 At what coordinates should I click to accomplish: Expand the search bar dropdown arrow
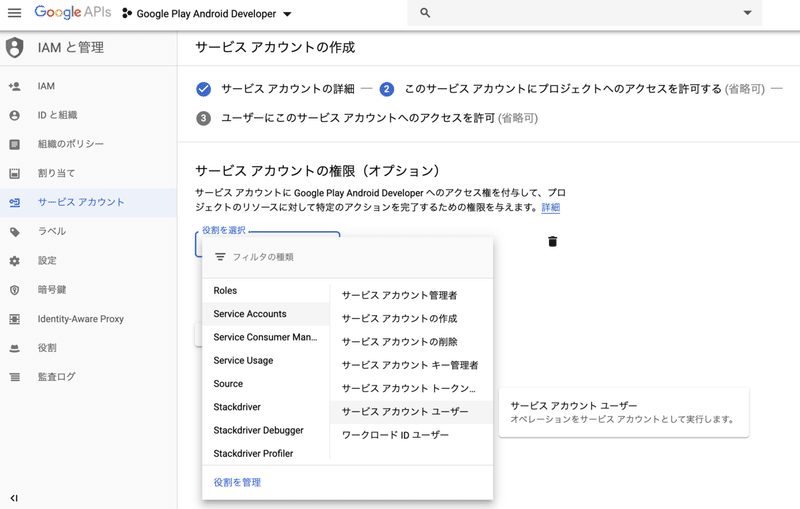(747, 13)
